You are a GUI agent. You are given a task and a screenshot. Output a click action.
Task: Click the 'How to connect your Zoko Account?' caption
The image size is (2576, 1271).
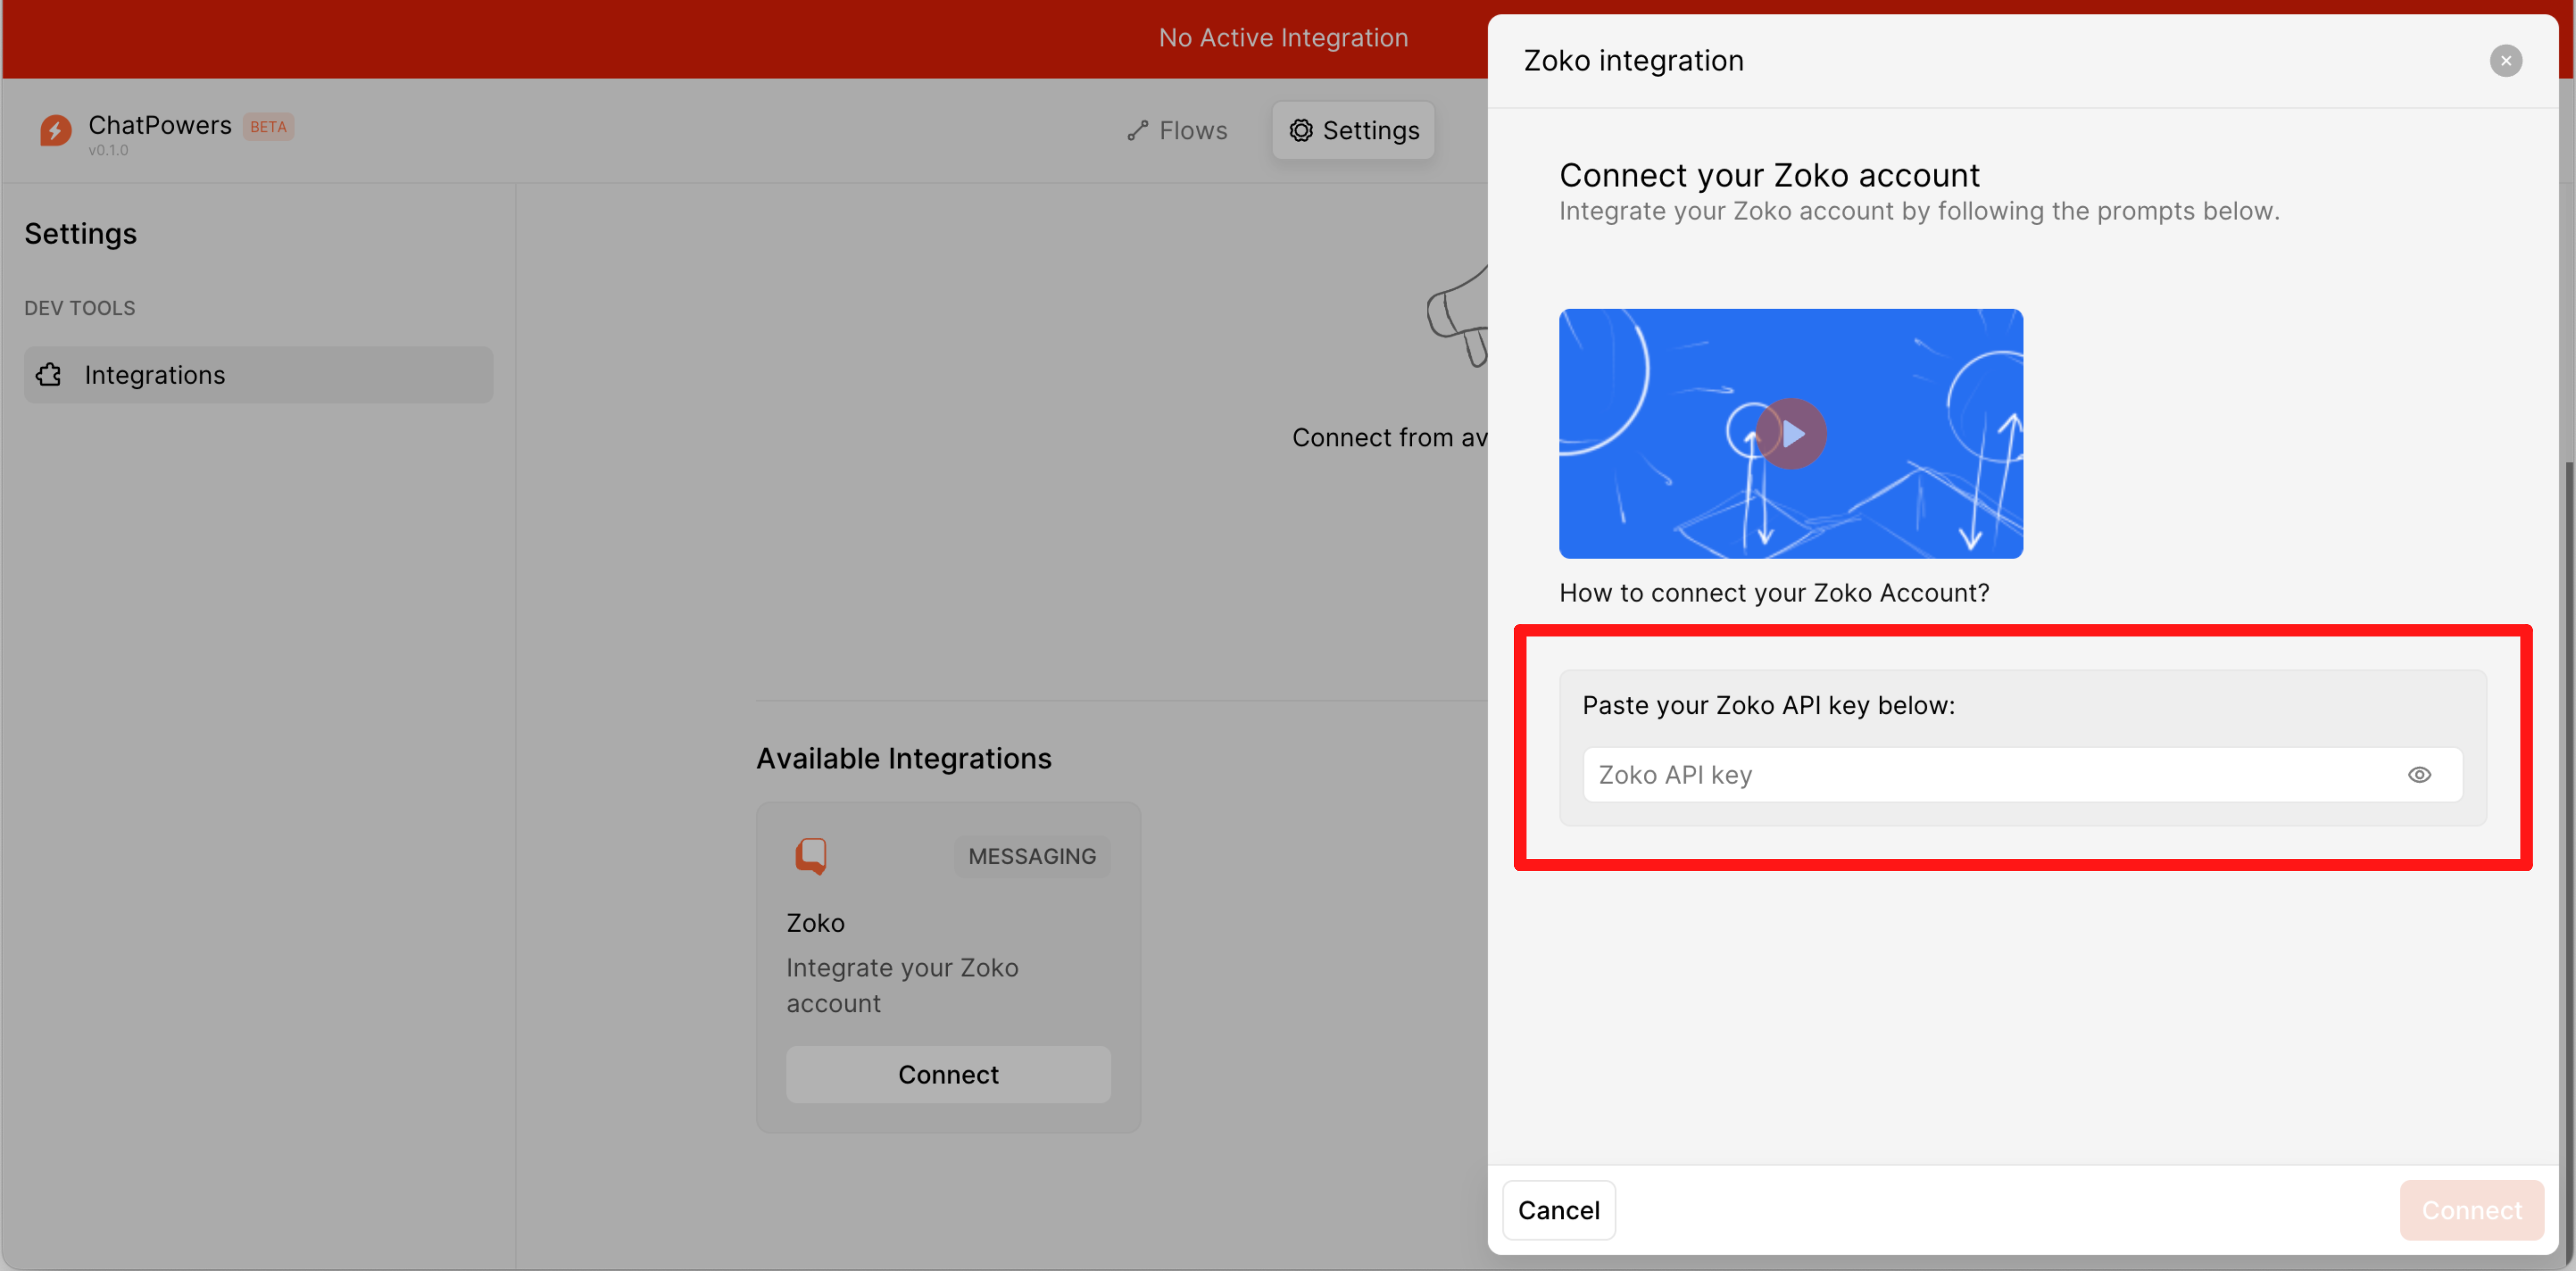pos(1774,593)
